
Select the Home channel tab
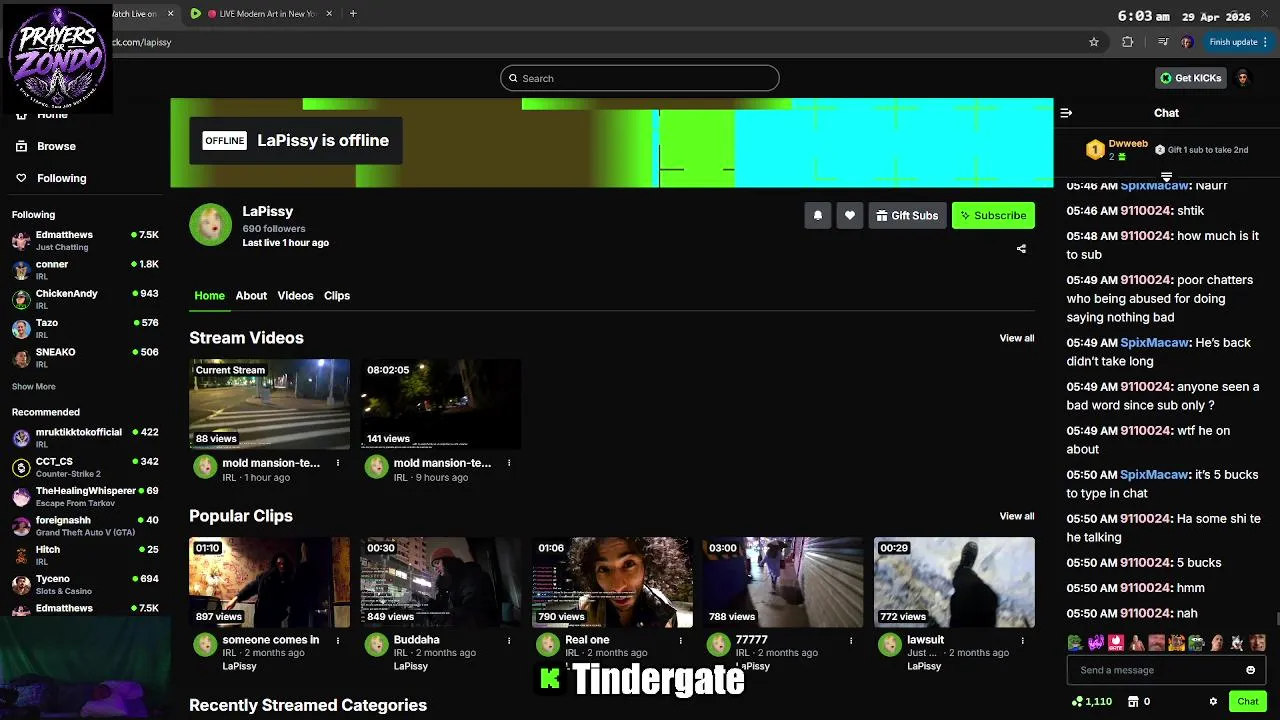tap(209, 296)
